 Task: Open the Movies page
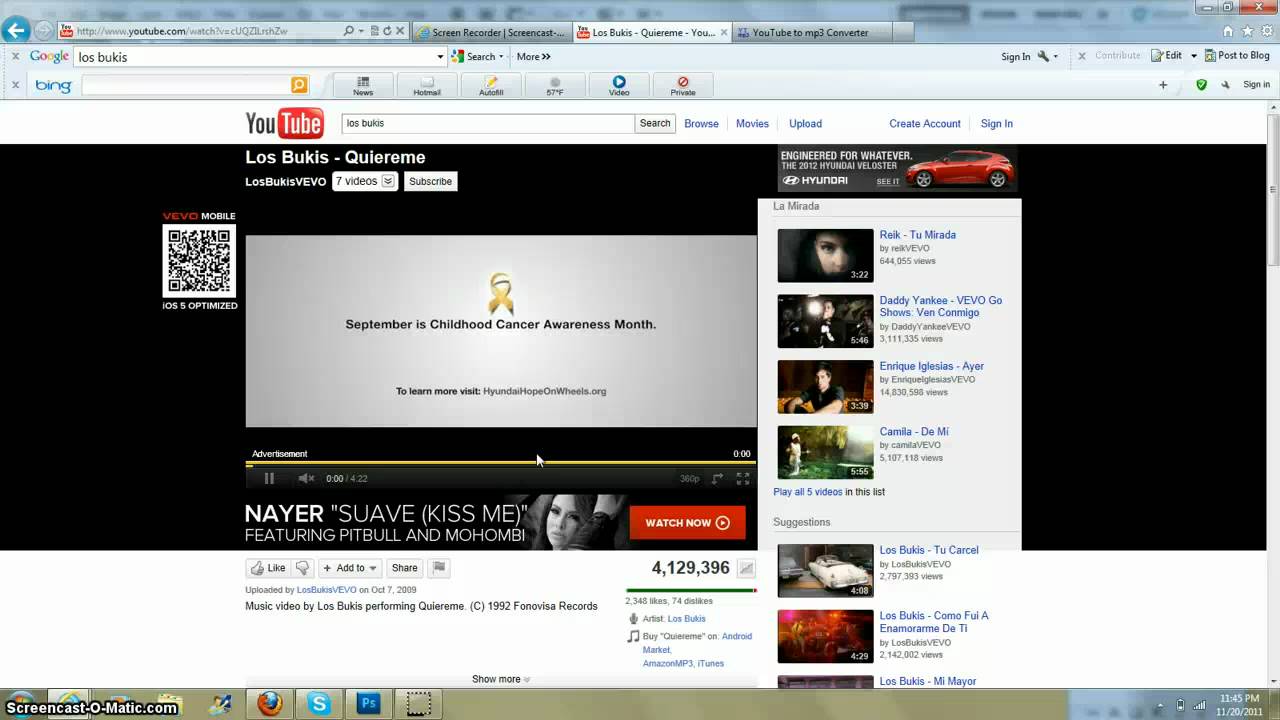click(x=752, y=124)
